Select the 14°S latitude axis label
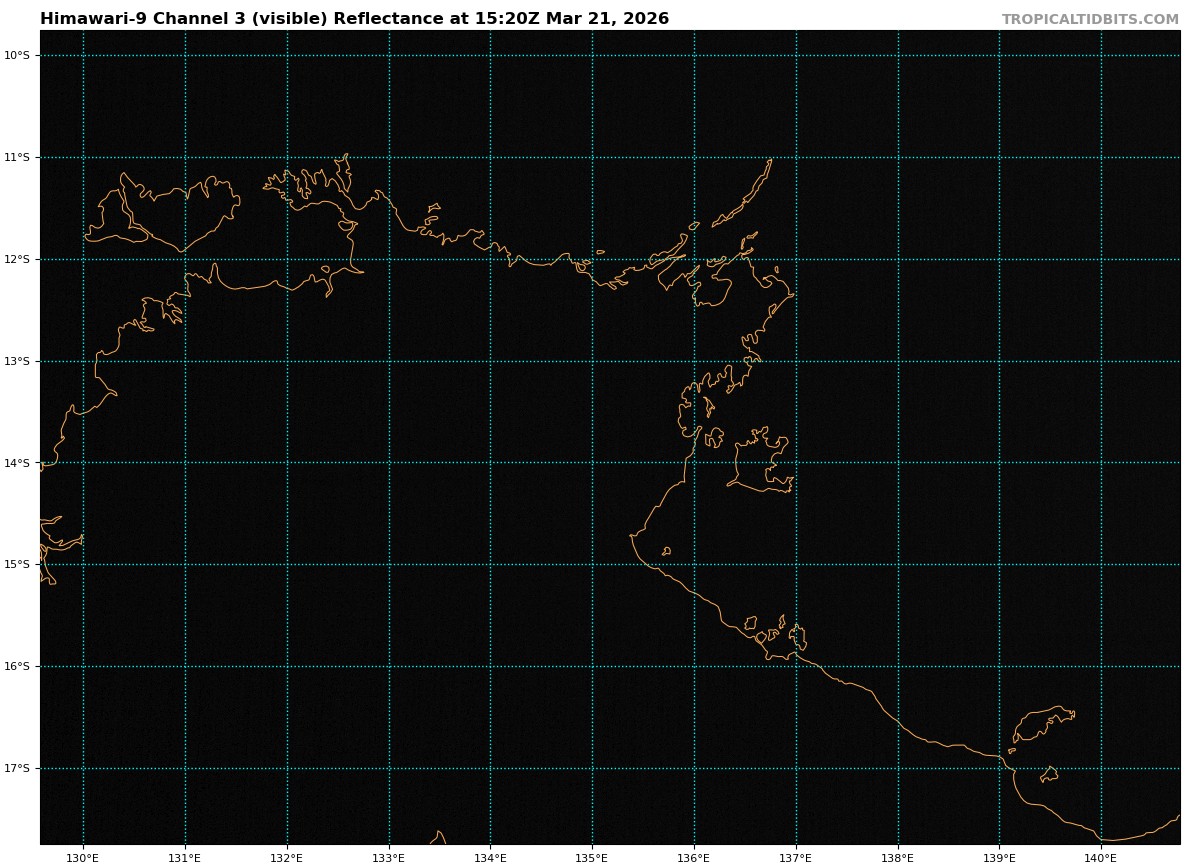The image size is (1200, 867). (17, 463)
